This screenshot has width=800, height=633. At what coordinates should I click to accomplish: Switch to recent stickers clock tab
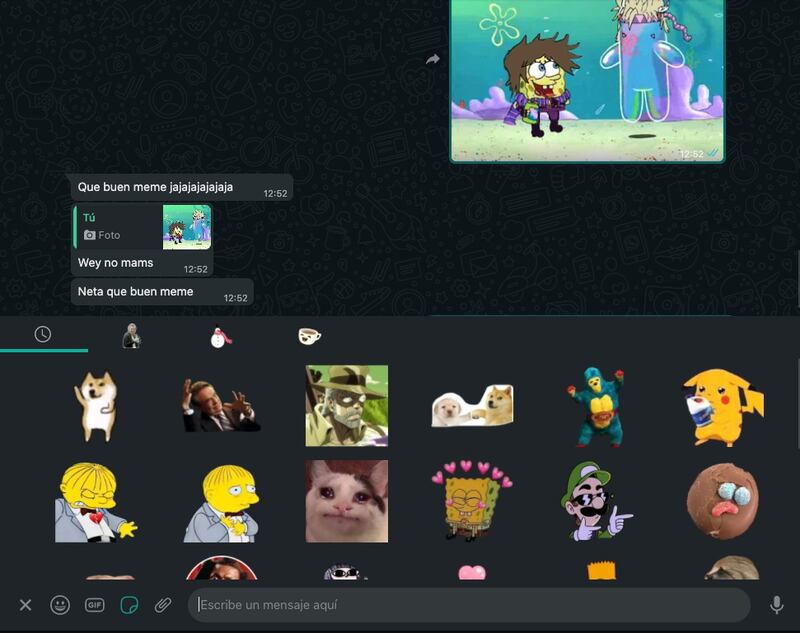coord(43,335)
